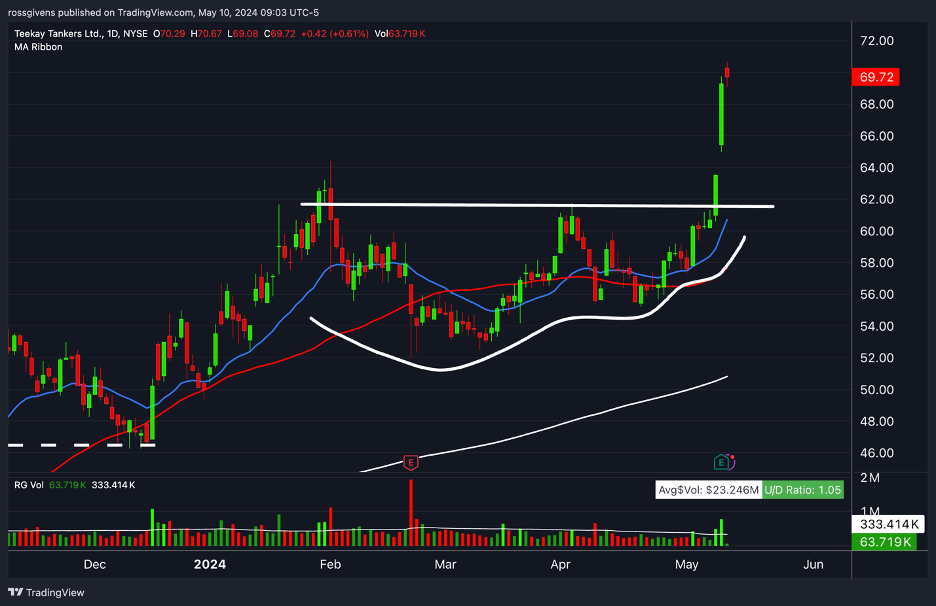Click the May date axis label

[x=686, y=564]
